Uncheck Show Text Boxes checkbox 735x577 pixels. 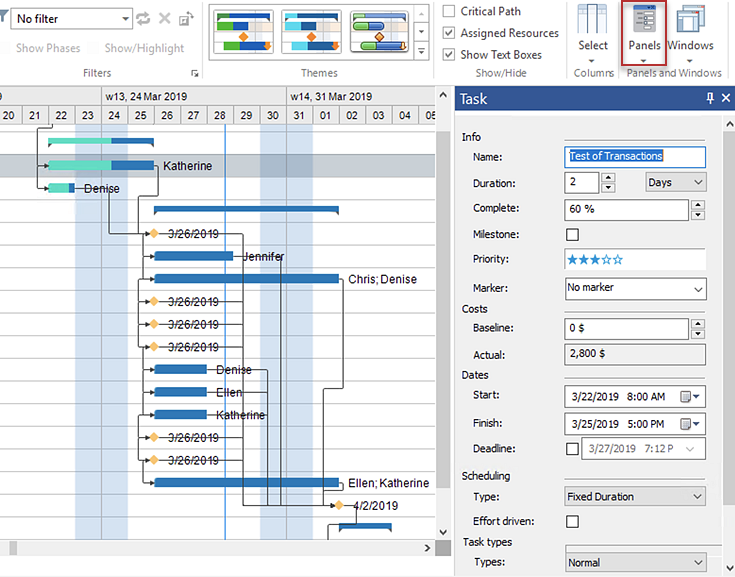449,54
